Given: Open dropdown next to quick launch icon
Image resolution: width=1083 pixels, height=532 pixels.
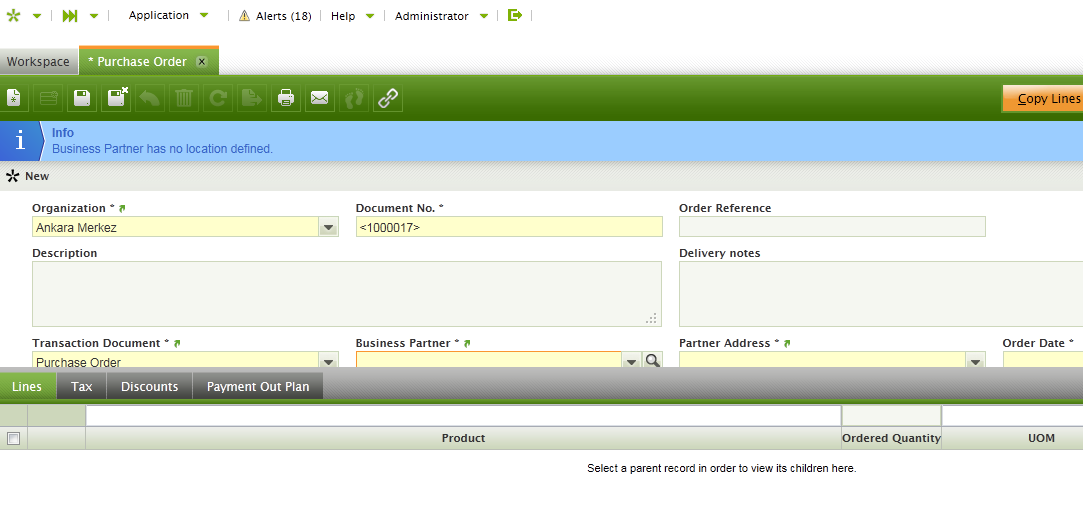Looking at the screenshot, I should click(95, 16).
